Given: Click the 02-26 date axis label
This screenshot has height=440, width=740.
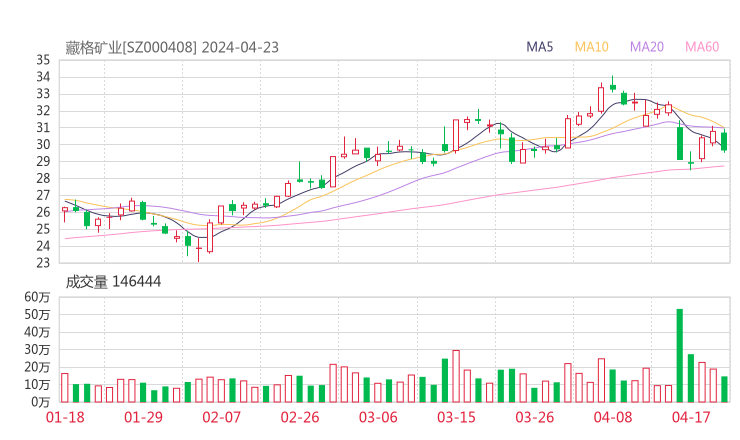Looking at the screenshot, I should point(300,417).
